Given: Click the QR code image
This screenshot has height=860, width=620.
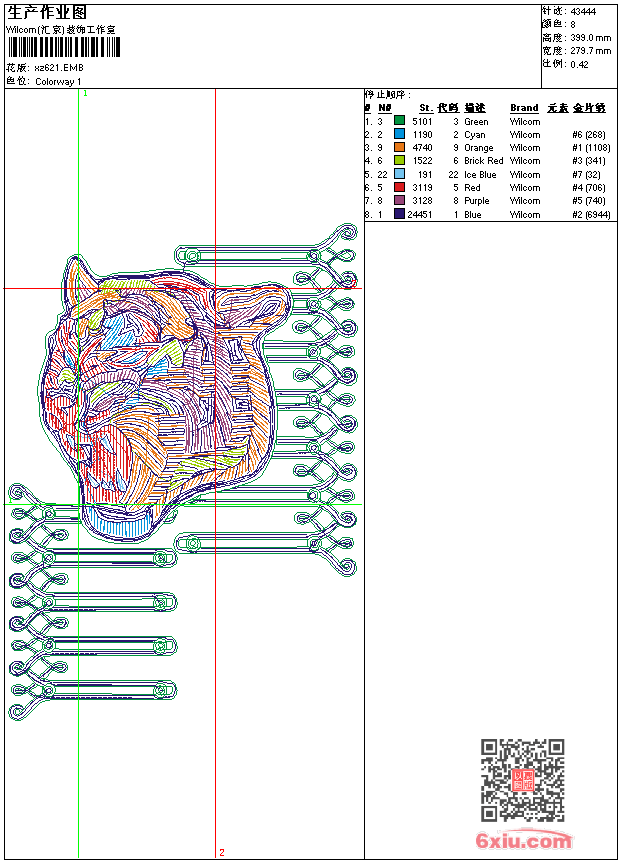Looking at the screenshot, I should click(522, 780).
